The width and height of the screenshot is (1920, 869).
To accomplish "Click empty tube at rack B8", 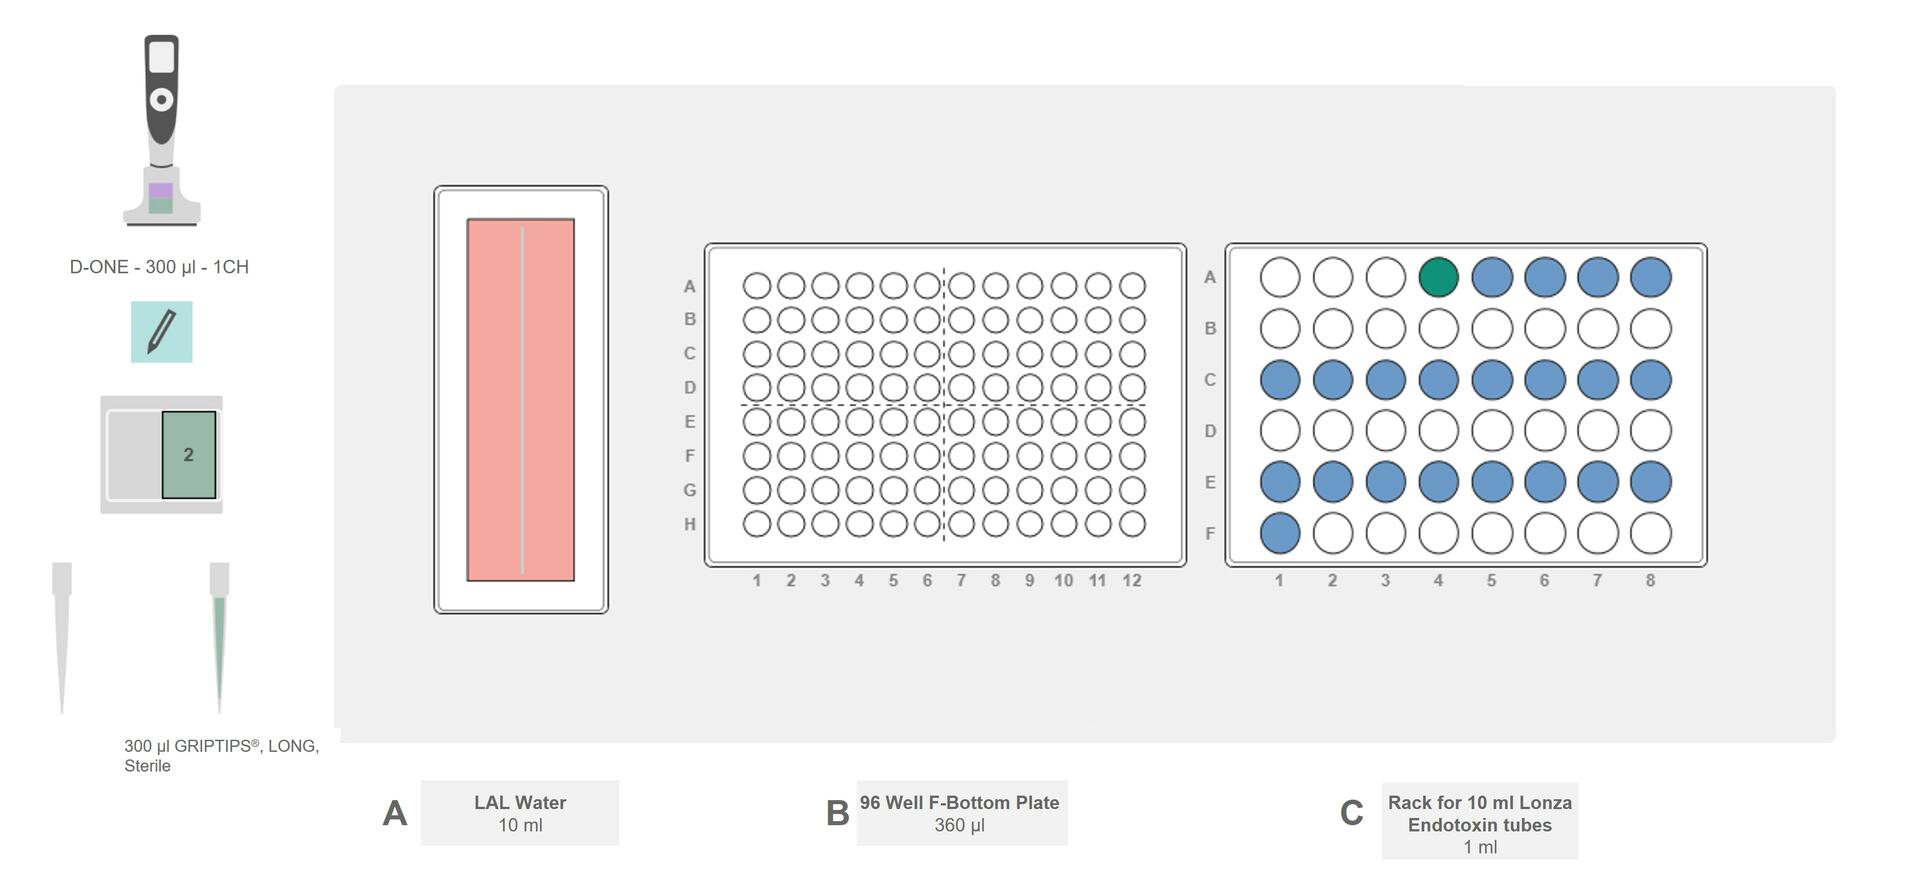I will [1650, 328].
